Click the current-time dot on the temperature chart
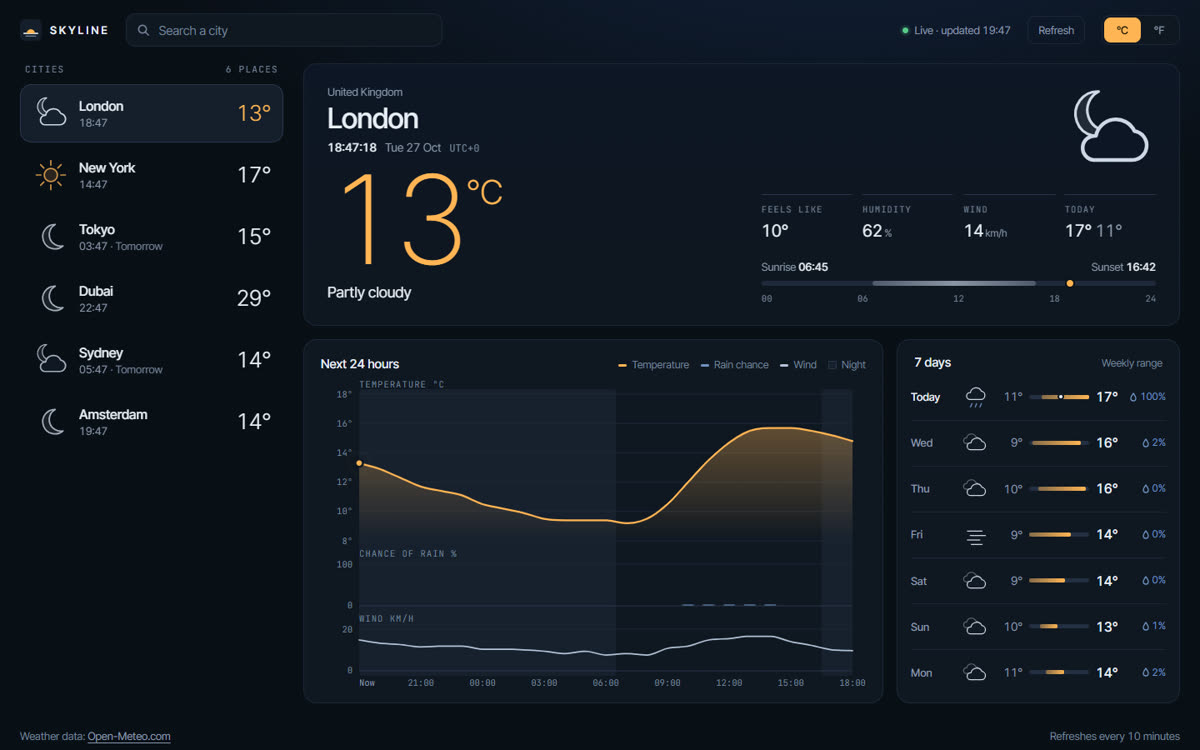The image size is (1200, 750). pos(359,463)
